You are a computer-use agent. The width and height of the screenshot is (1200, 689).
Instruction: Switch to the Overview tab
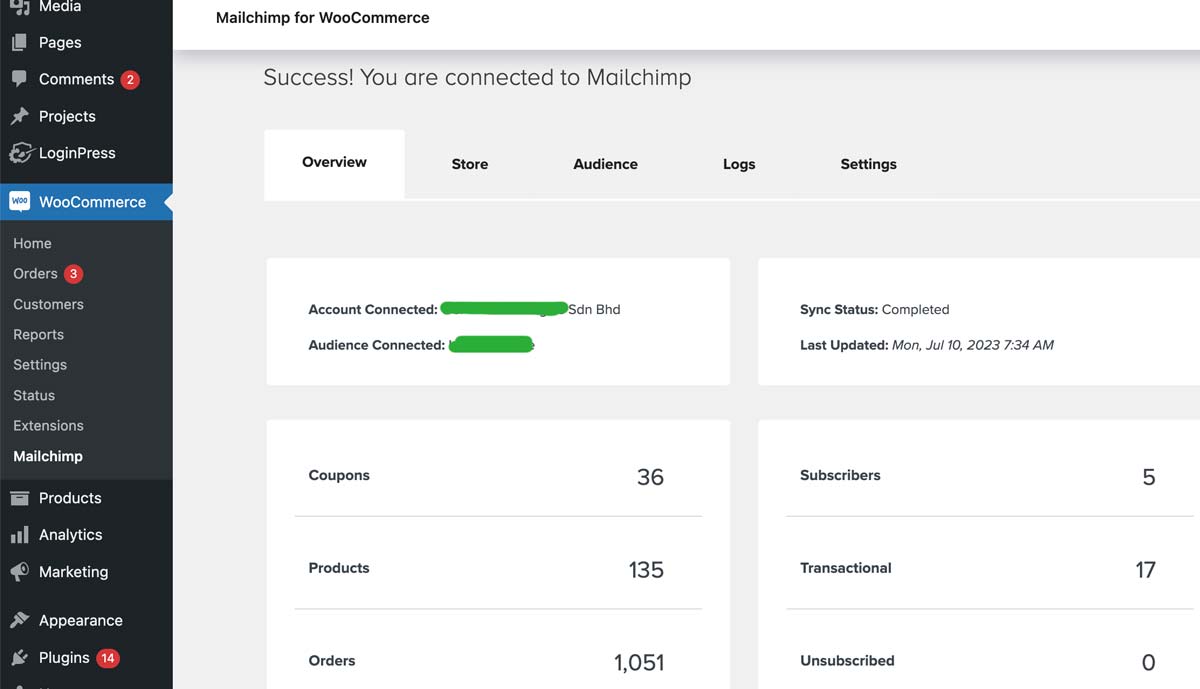click(334, 164)
